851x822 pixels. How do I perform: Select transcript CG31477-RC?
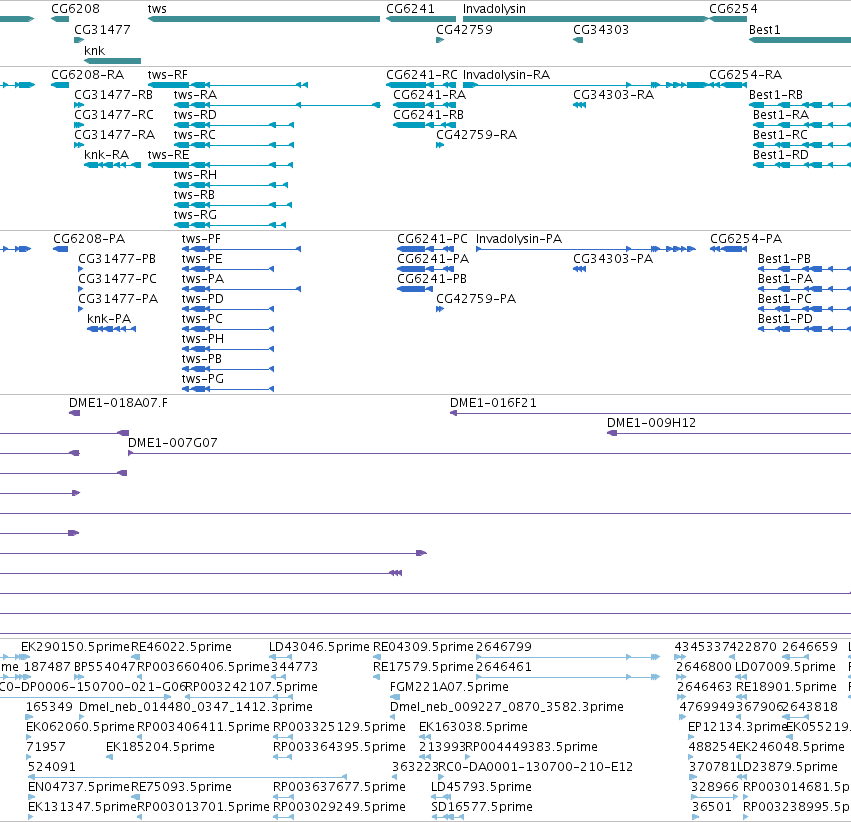79,125
